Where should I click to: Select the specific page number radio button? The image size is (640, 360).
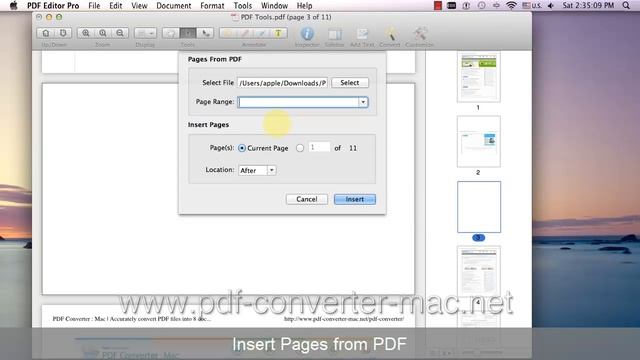(300, 148)
